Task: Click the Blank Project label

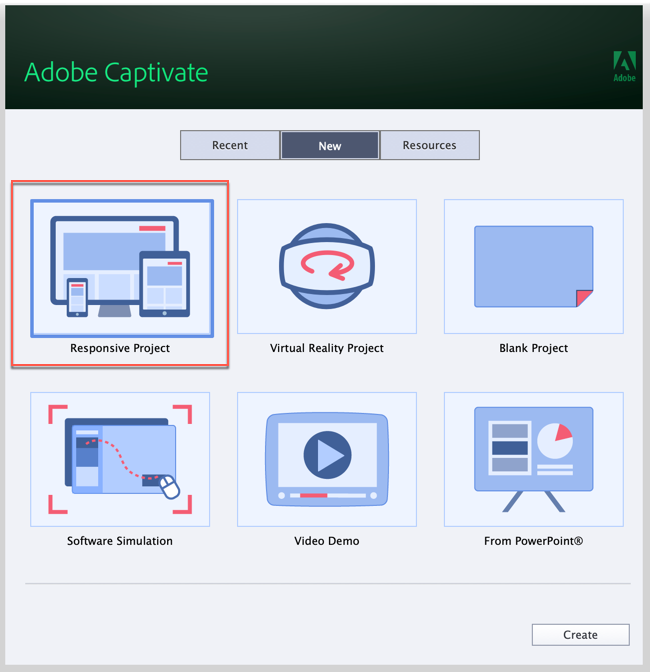Action: (x=534, y=348)
